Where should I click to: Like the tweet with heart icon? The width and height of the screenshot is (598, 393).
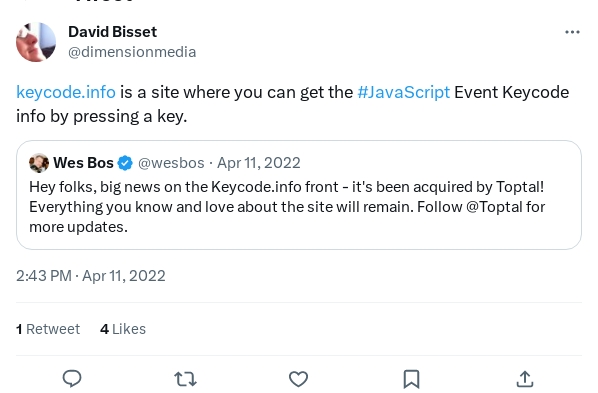[x=298, y=379]
